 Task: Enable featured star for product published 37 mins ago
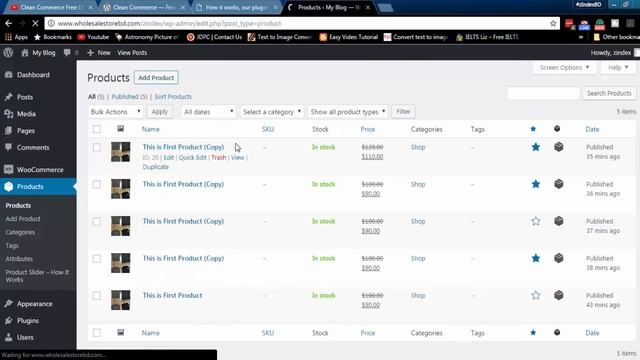point(536,221)
